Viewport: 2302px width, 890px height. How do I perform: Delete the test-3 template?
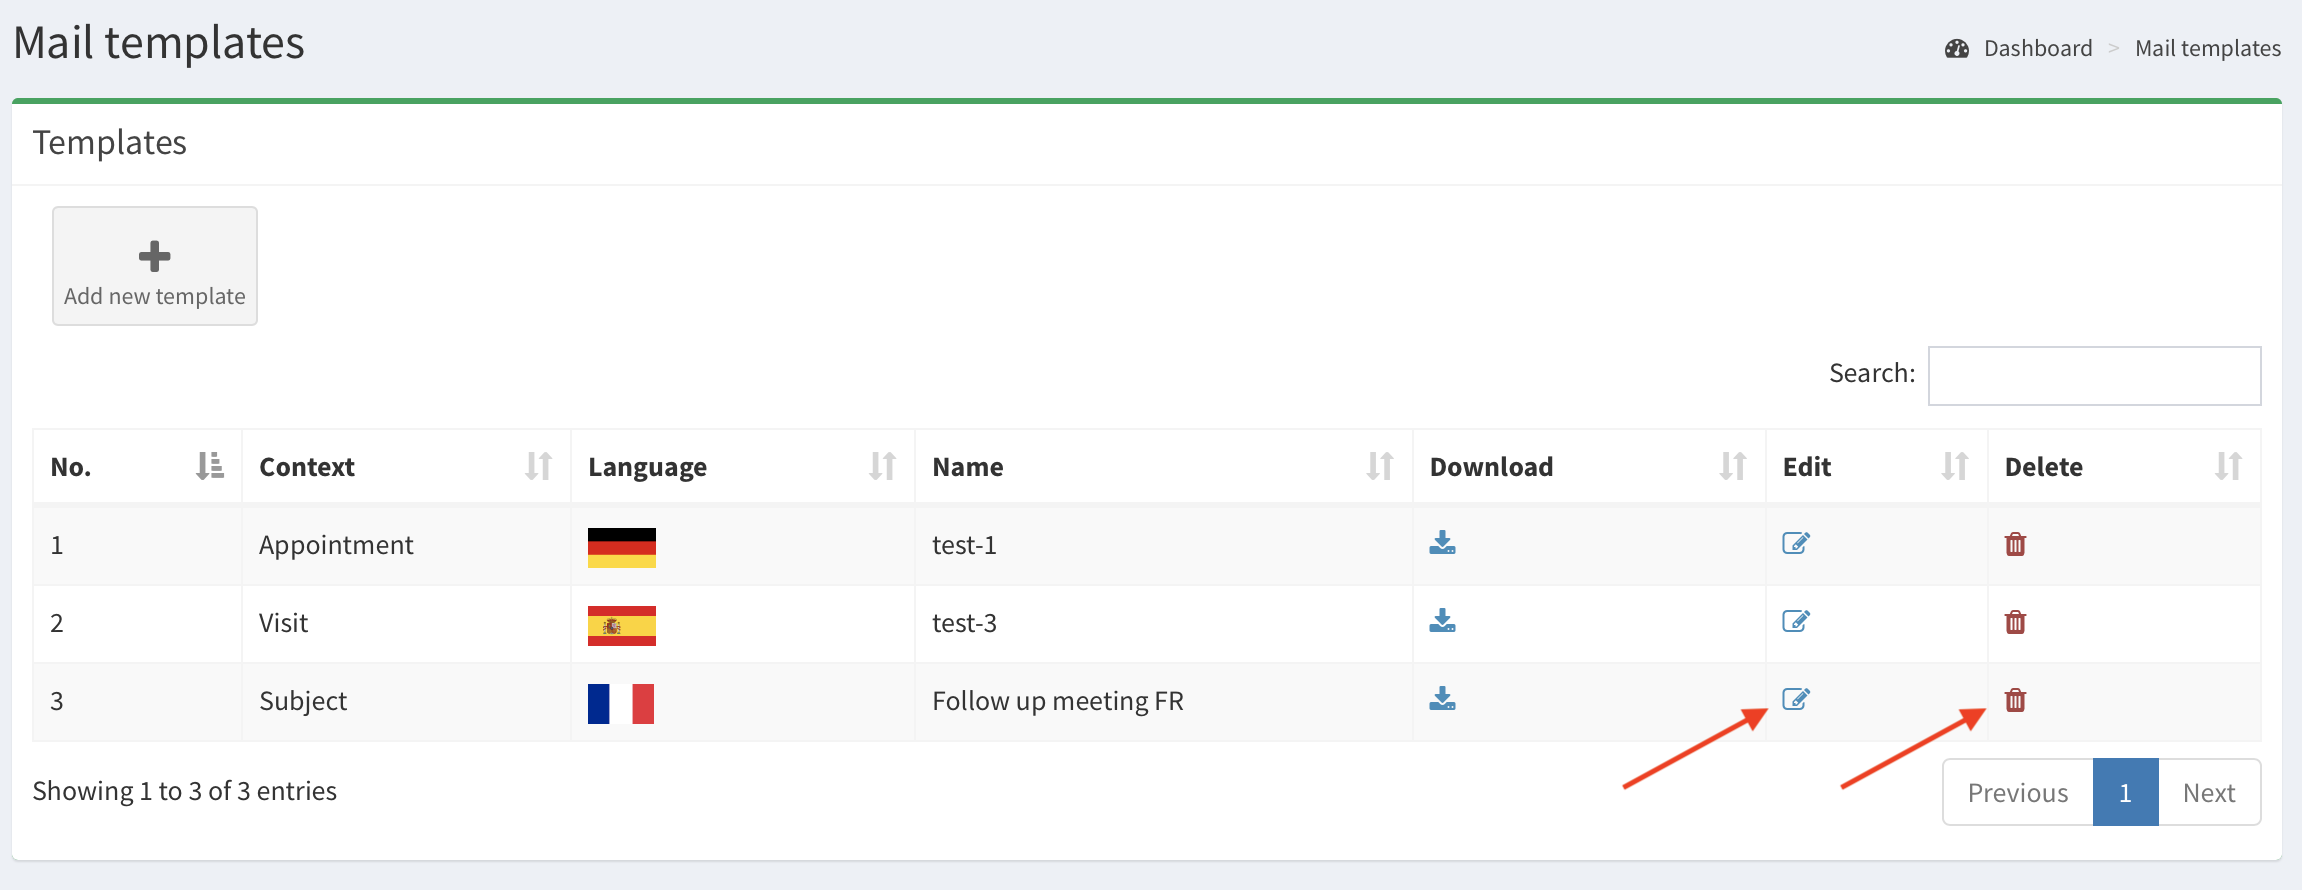click(x=2015, y=622)
